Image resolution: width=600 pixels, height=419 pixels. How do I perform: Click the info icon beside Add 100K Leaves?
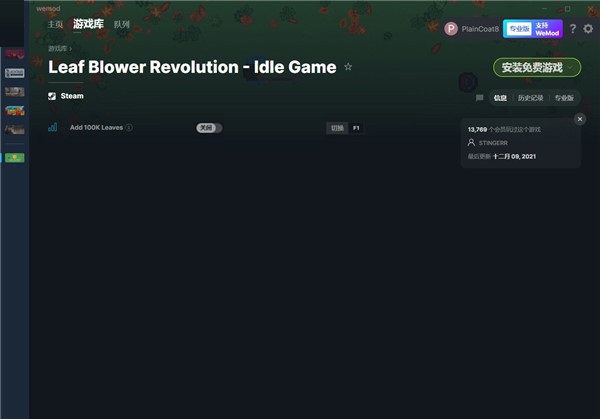point(129,127)
